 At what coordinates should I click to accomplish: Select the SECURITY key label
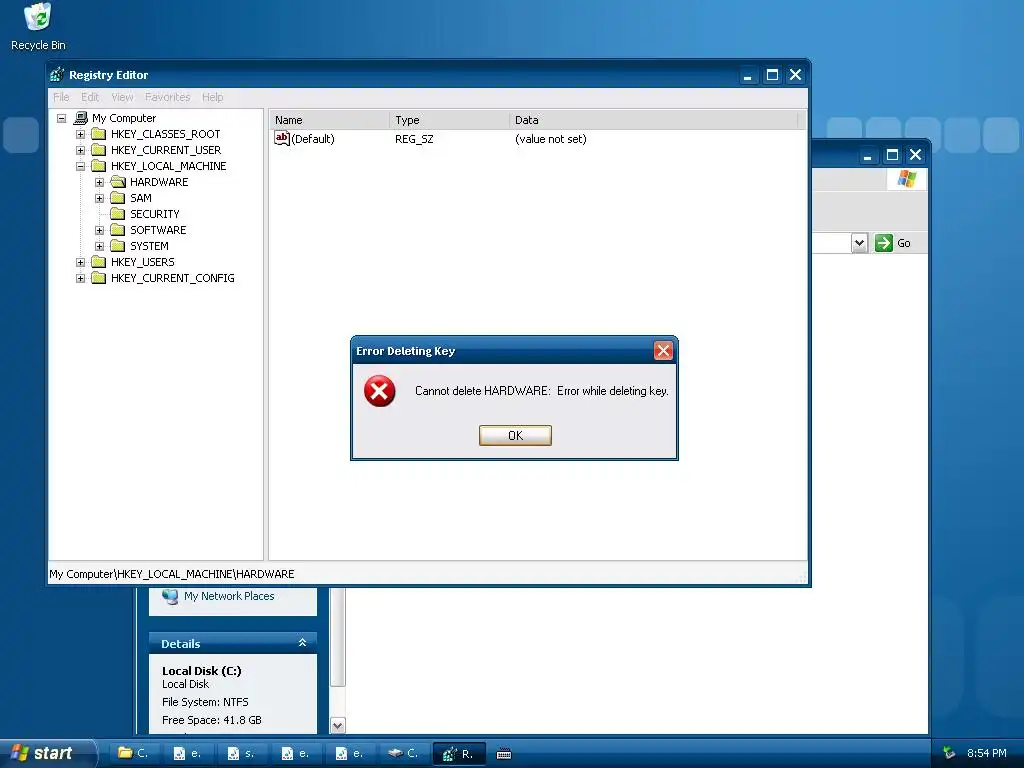tap(155, 214)
